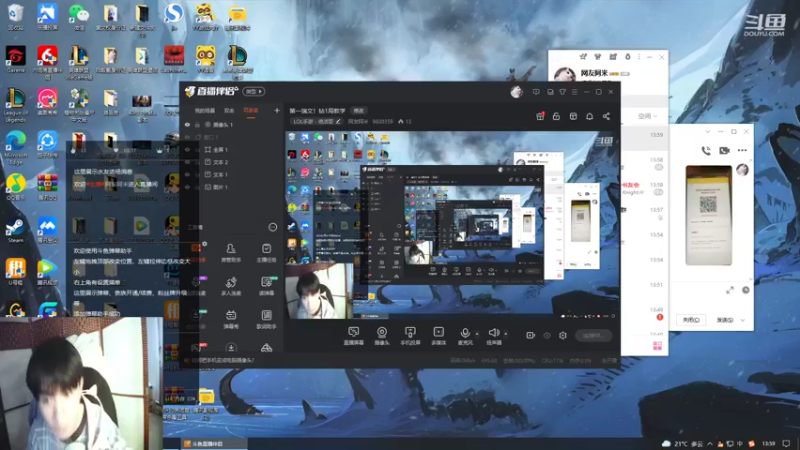Open the QR code image in the QQ chat
Viewport: 800px width, 450px height.
click(708, 215)
